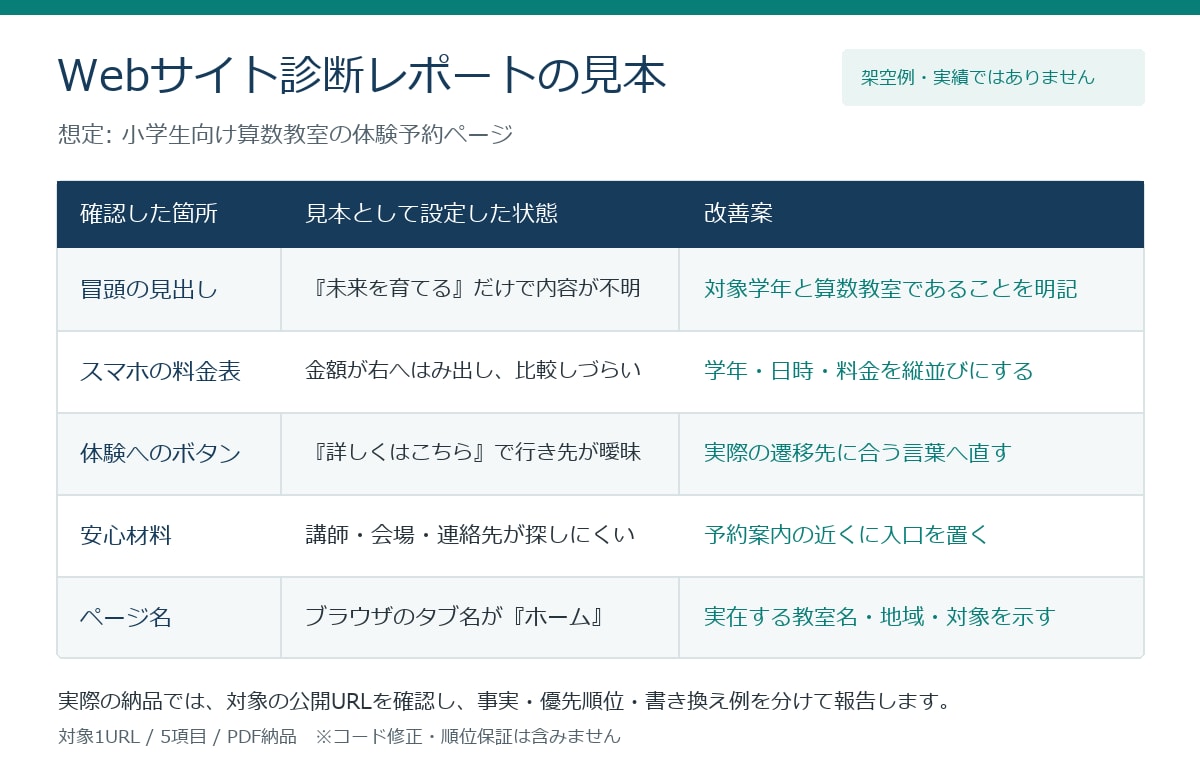Image resolution: width=1200 pixels, height=760 pixels.
Task: Select the cell '『詳しくはこちら』で行き先が曖昧'
Action: click(x=480, y=454)
